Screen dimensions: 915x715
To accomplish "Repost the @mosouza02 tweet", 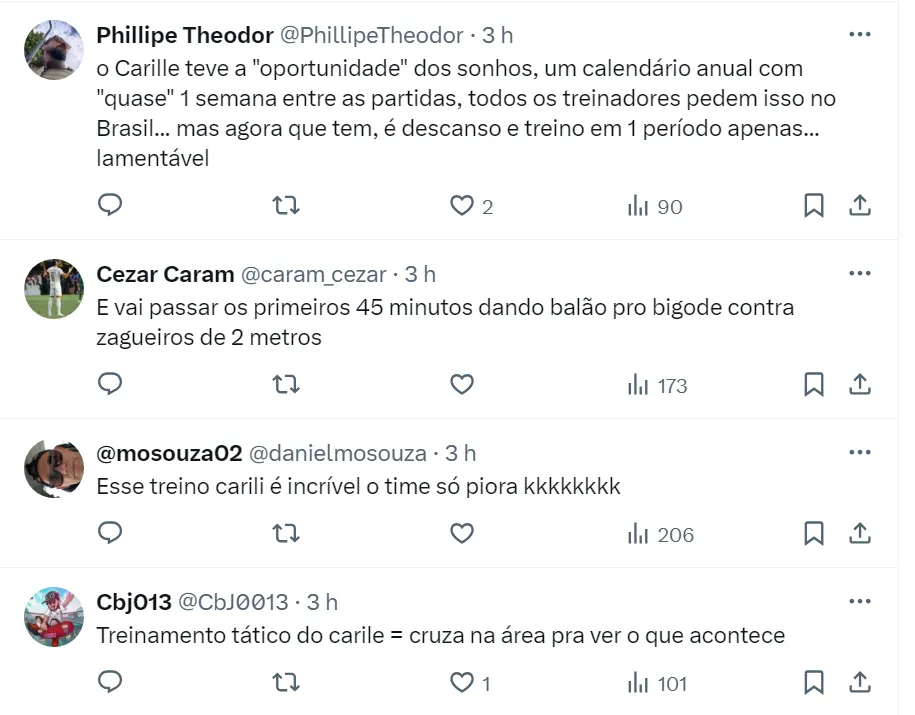I will click(x=286, y=534).
